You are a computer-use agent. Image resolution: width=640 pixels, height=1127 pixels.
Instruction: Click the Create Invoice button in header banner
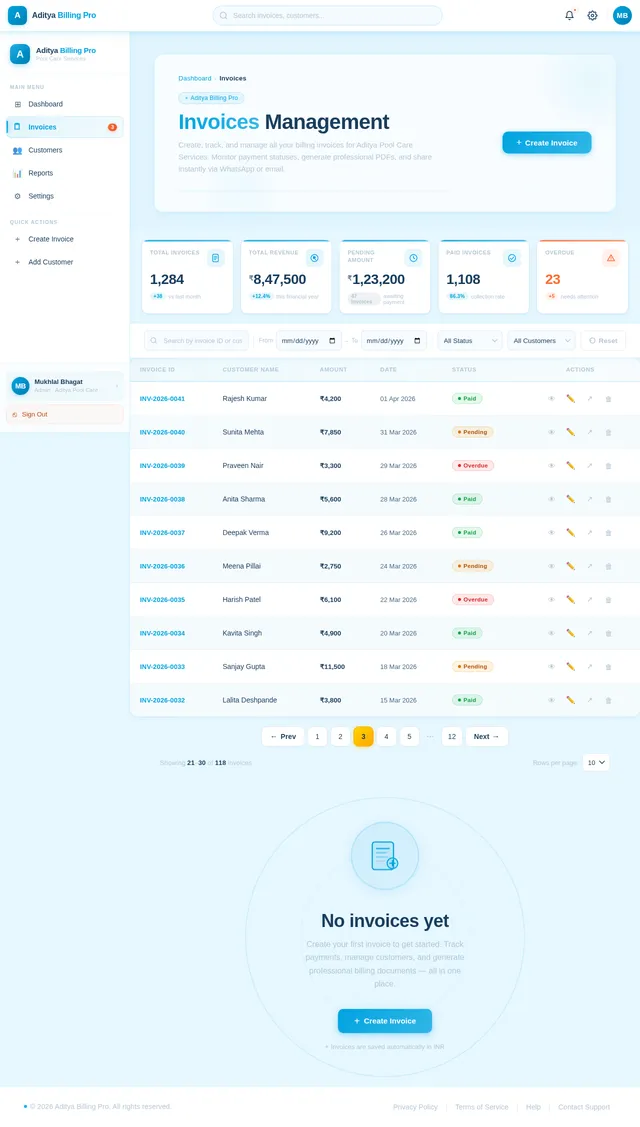click(x=547, y=143)
